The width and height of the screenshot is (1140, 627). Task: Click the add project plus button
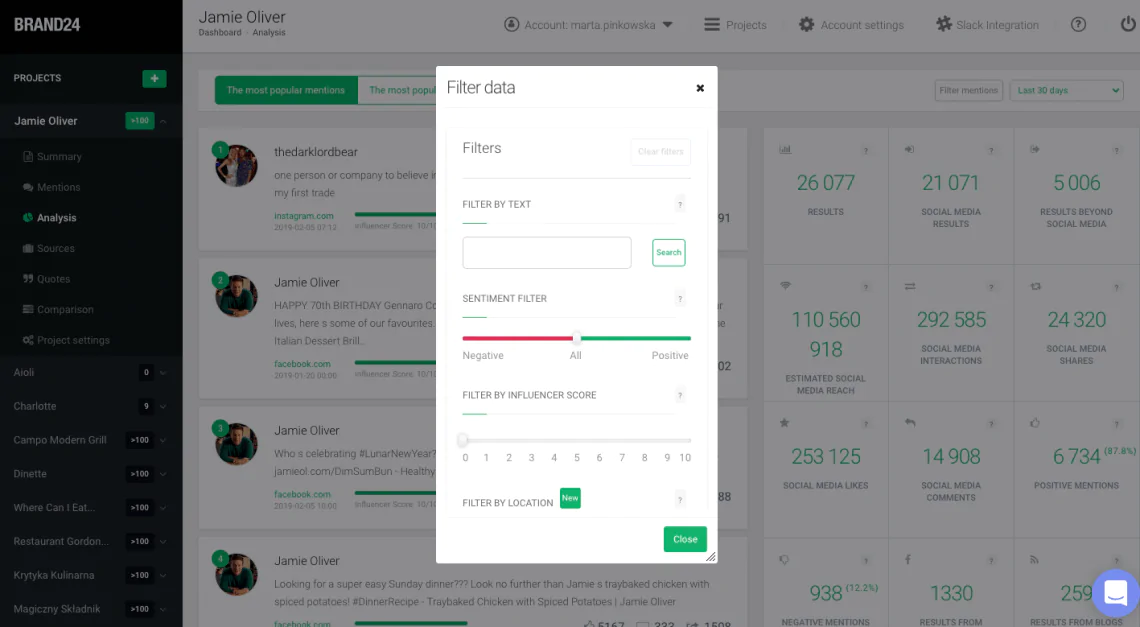[154, 79]
